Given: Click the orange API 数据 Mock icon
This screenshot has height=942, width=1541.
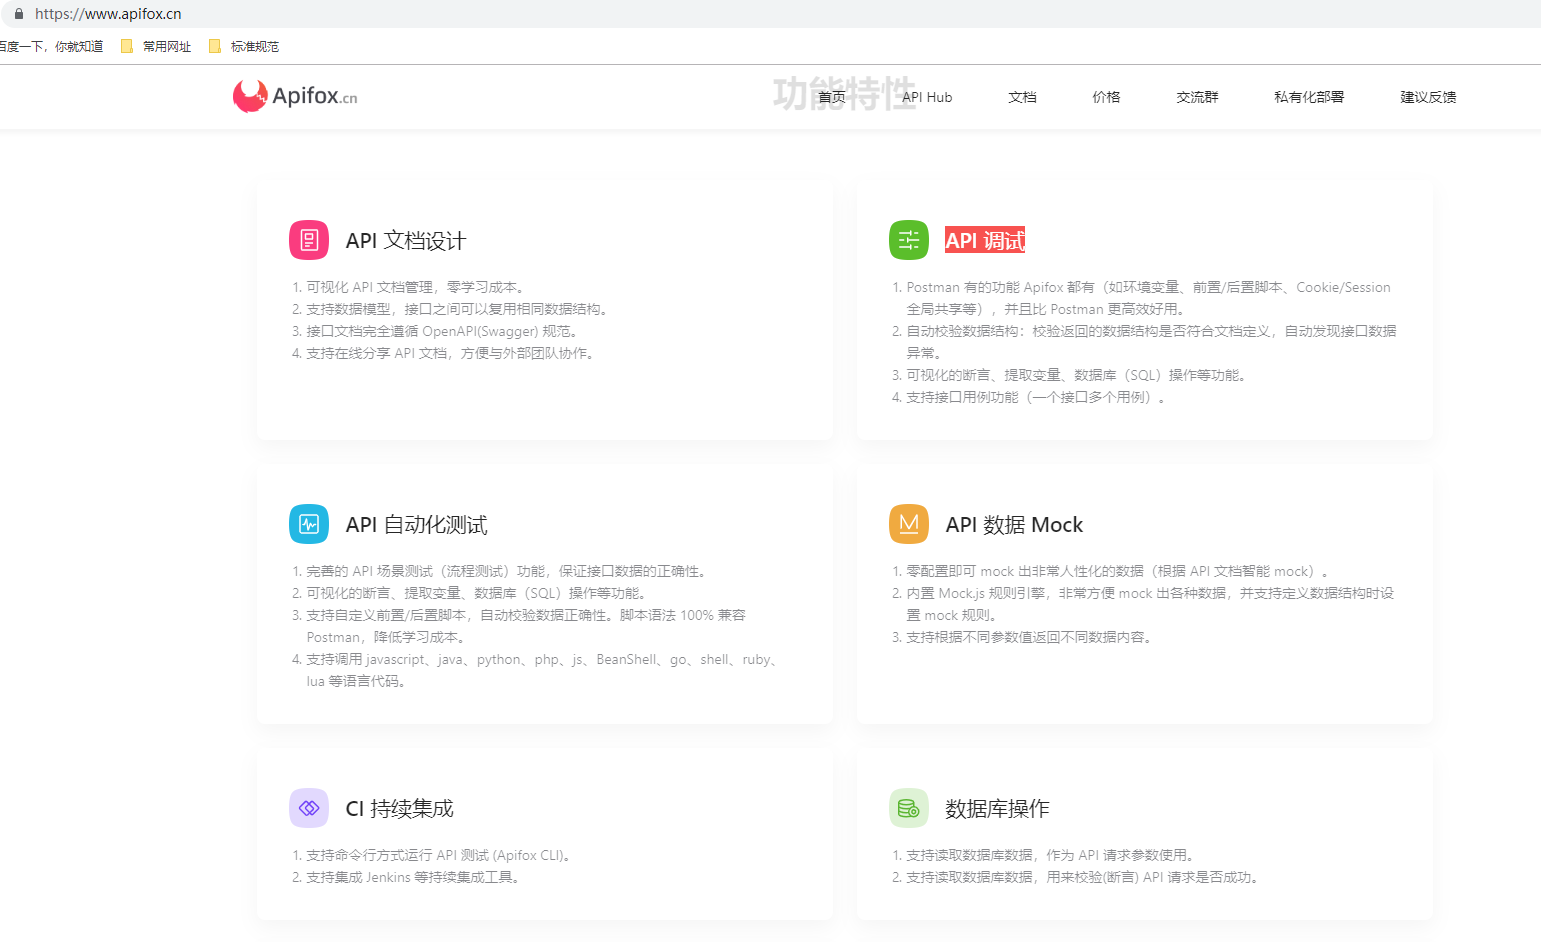Looking at the screenshot, I should [909, 524].
